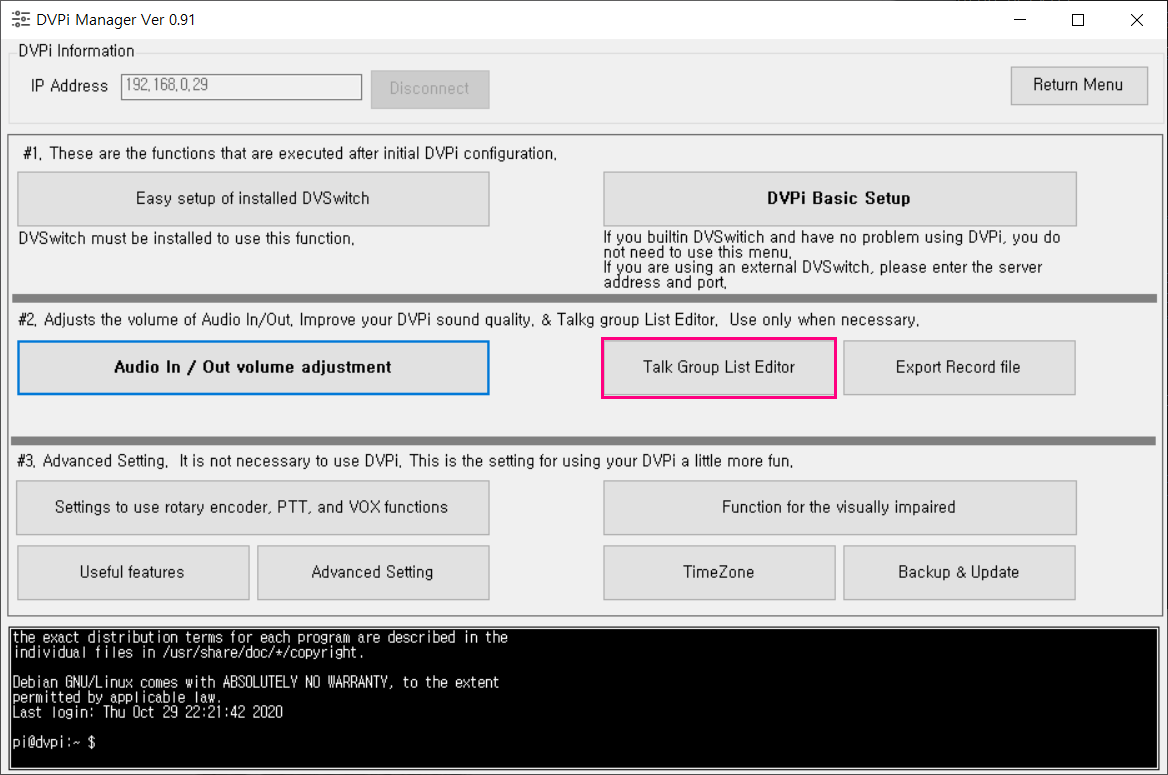Open Backup & Update
The image size is (1168, 775).
click(x=959, y=572)
